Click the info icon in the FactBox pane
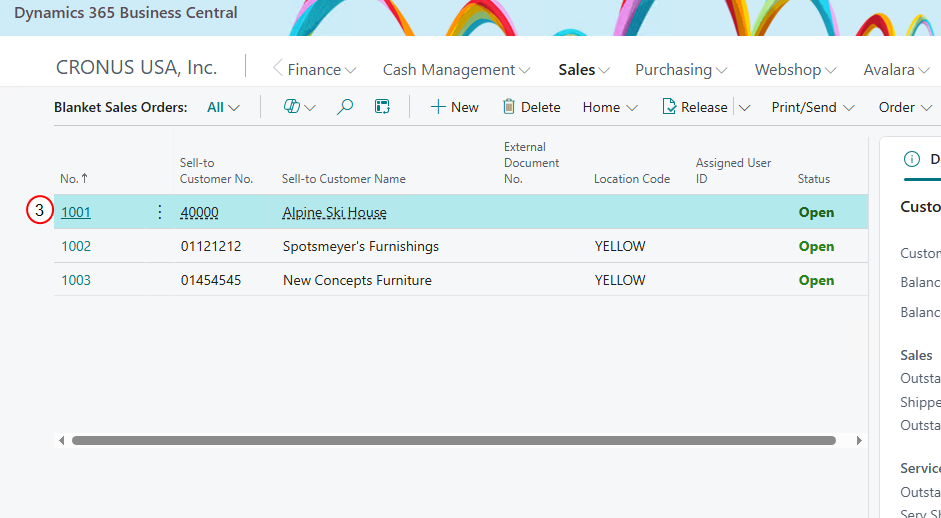The height and width of the screenshot is (518, 941). (912, 159)
